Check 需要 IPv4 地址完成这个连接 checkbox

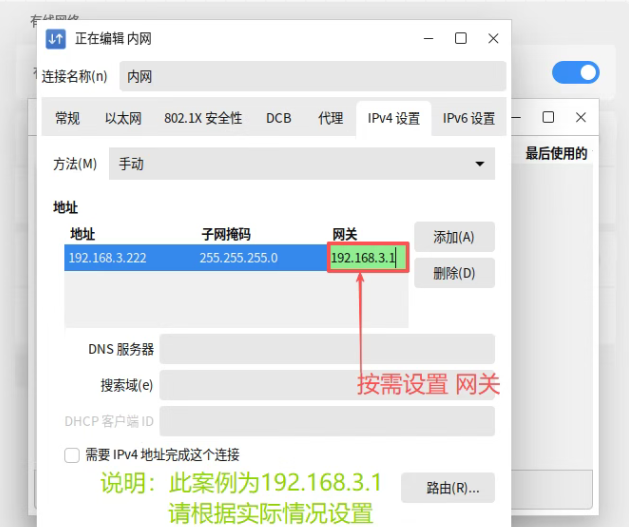pyautogui.click(x=72, y=455)
